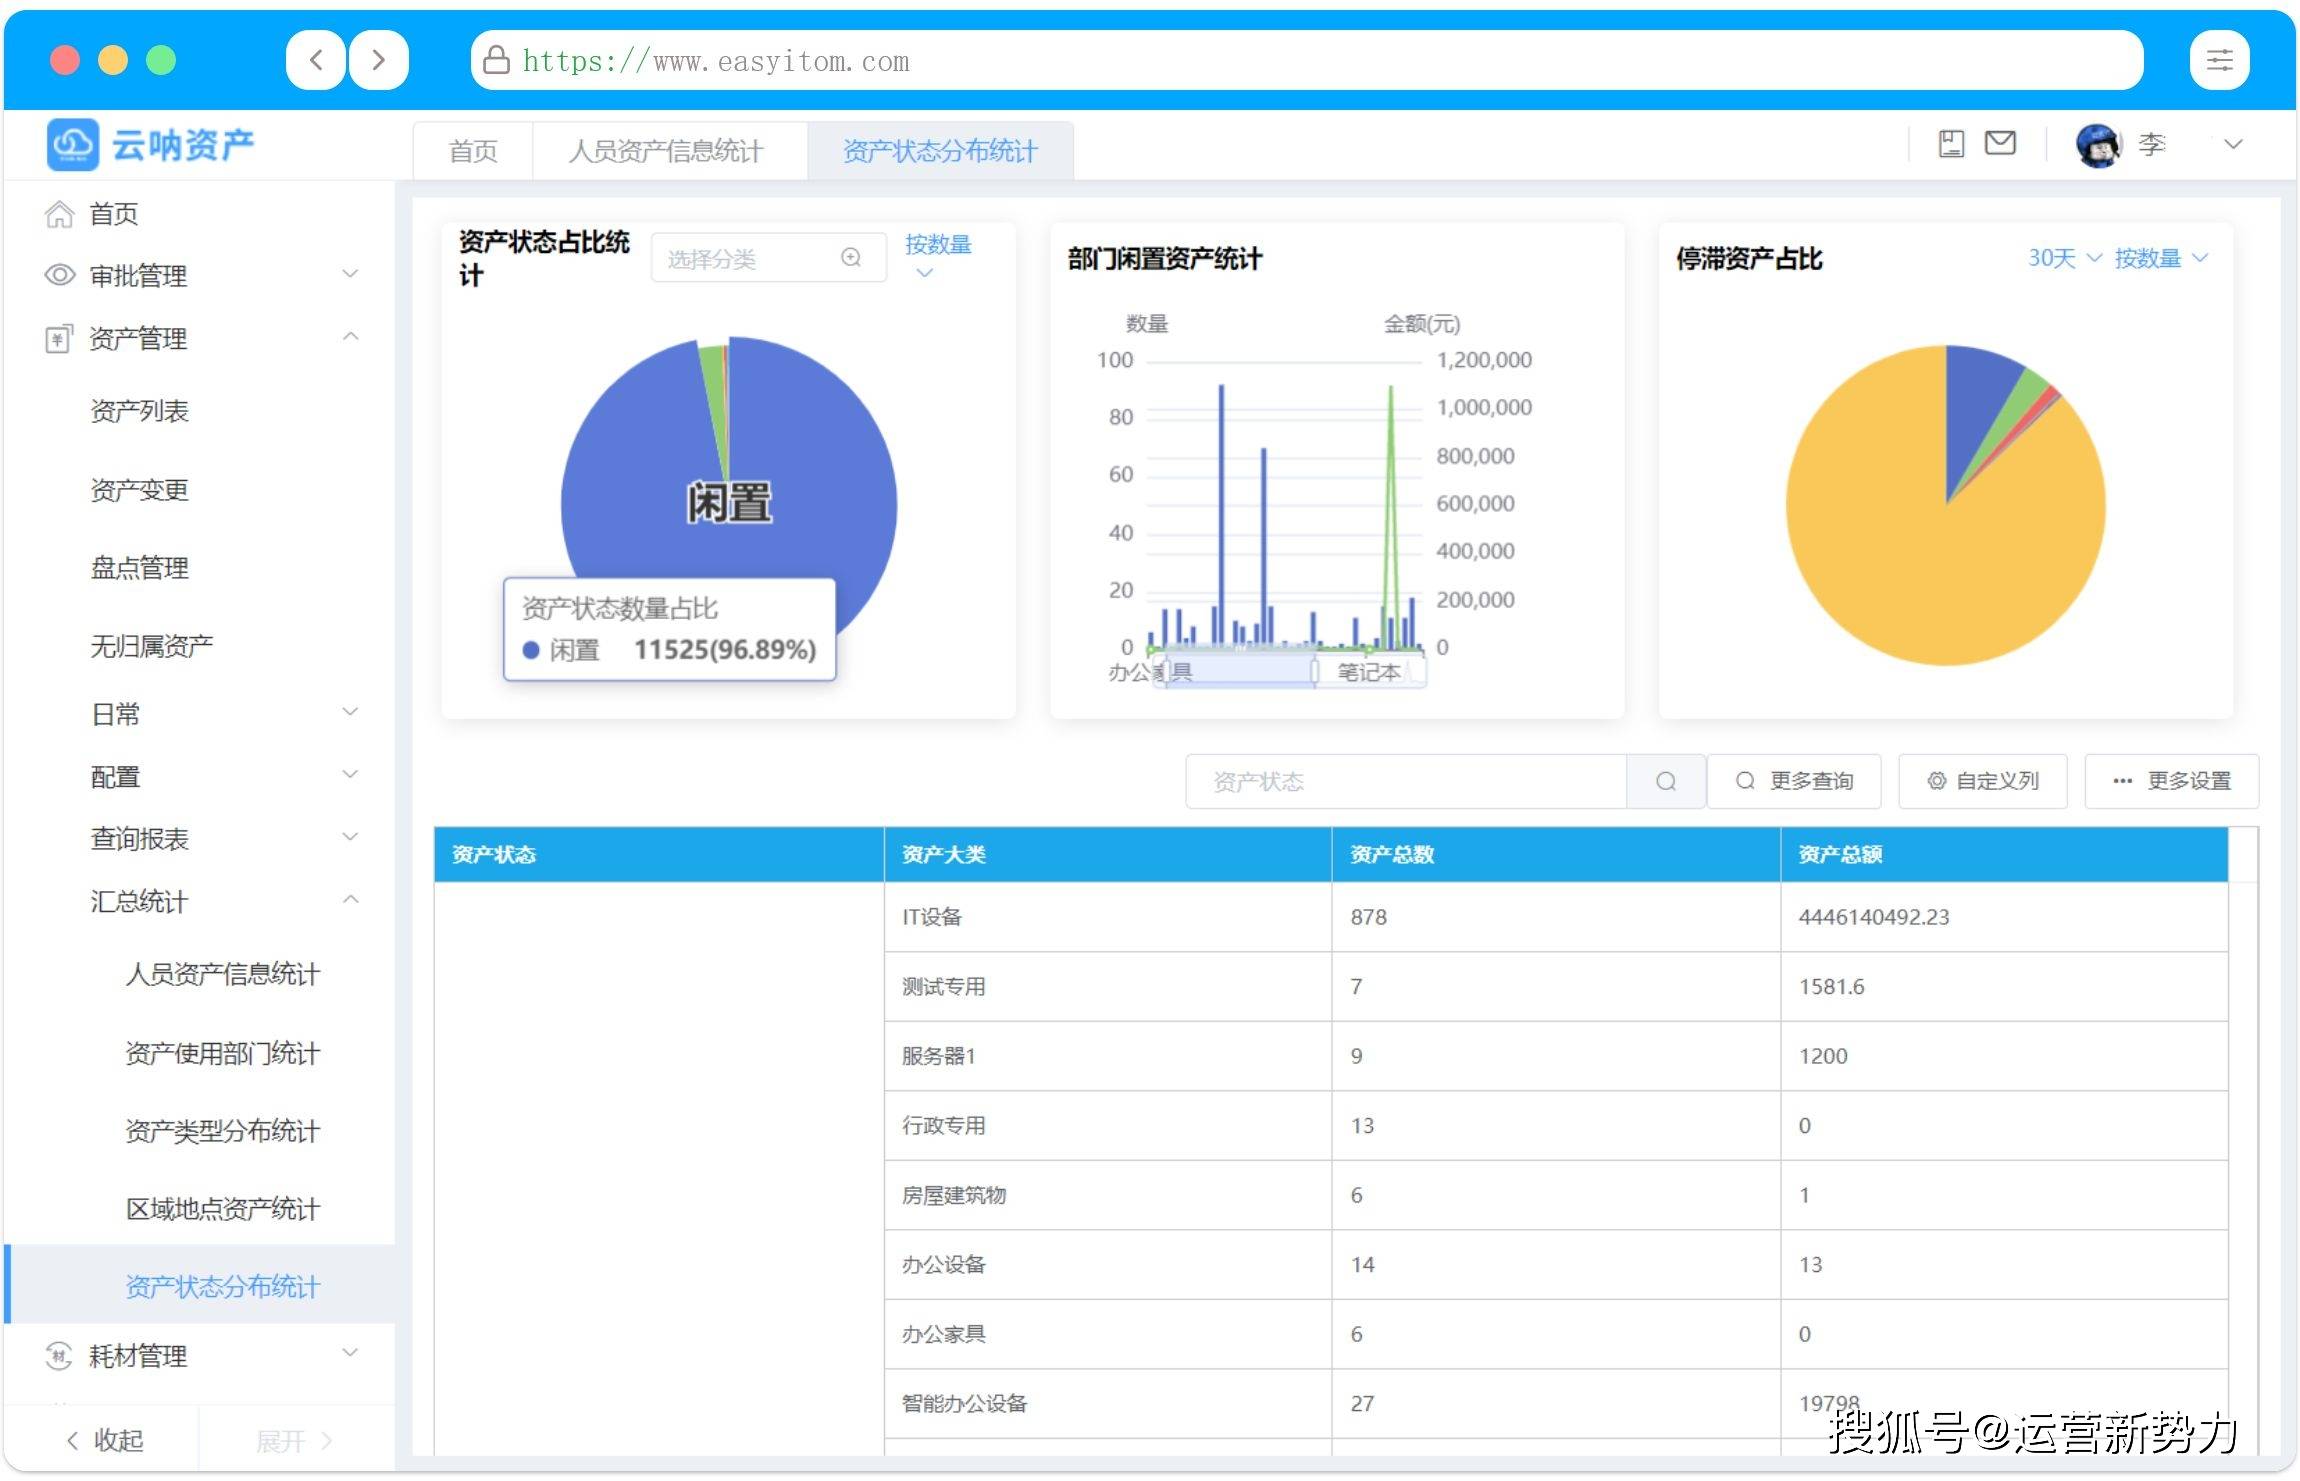Screen dimensions: 2300x1481
Task: Click the browser forward arrow button
Action: 379,60
